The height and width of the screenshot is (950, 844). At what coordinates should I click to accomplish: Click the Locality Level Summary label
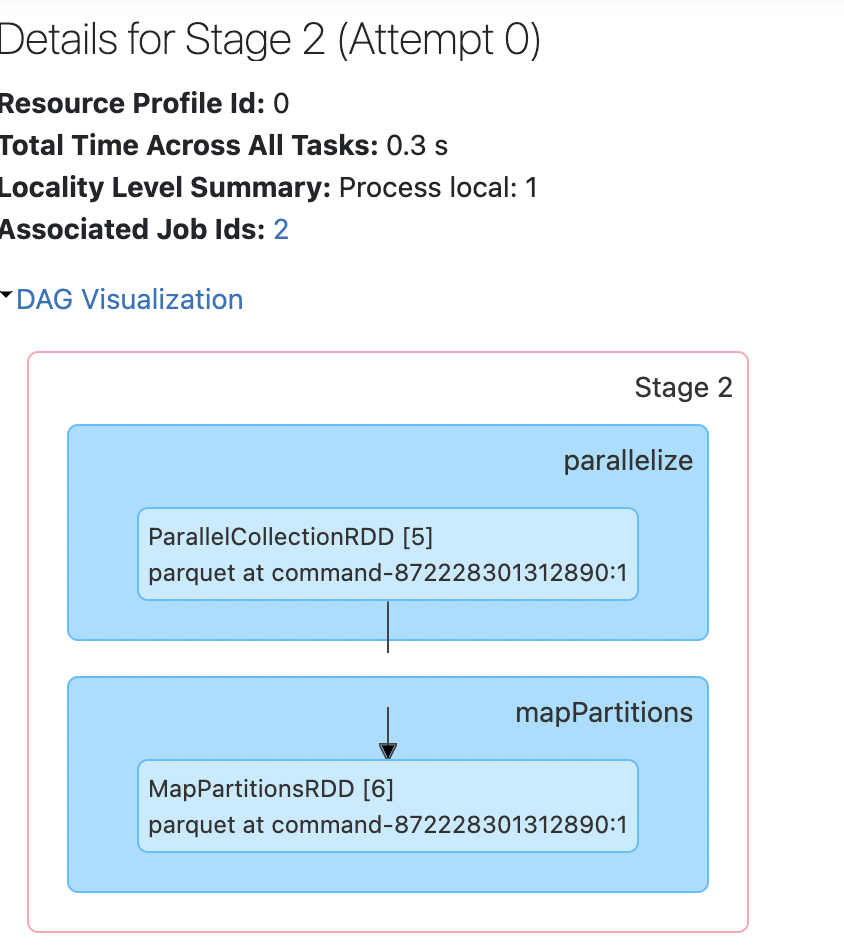[164, 188]
